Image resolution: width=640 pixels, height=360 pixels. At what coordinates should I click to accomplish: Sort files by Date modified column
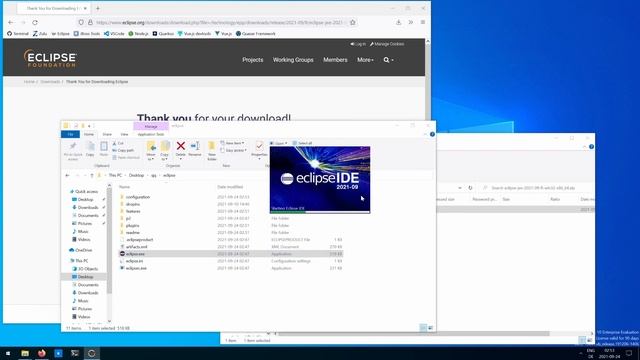coord(230,187)
